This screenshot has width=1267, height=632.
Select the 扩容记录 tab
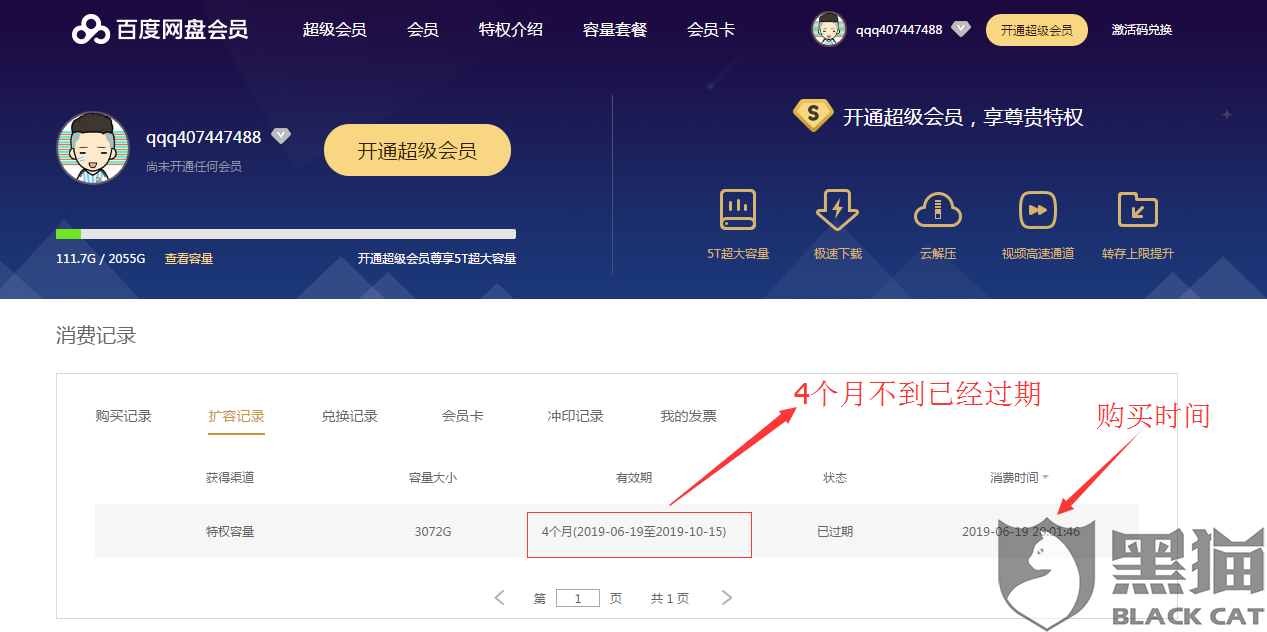pyautogui.click(x=237, y=416)
